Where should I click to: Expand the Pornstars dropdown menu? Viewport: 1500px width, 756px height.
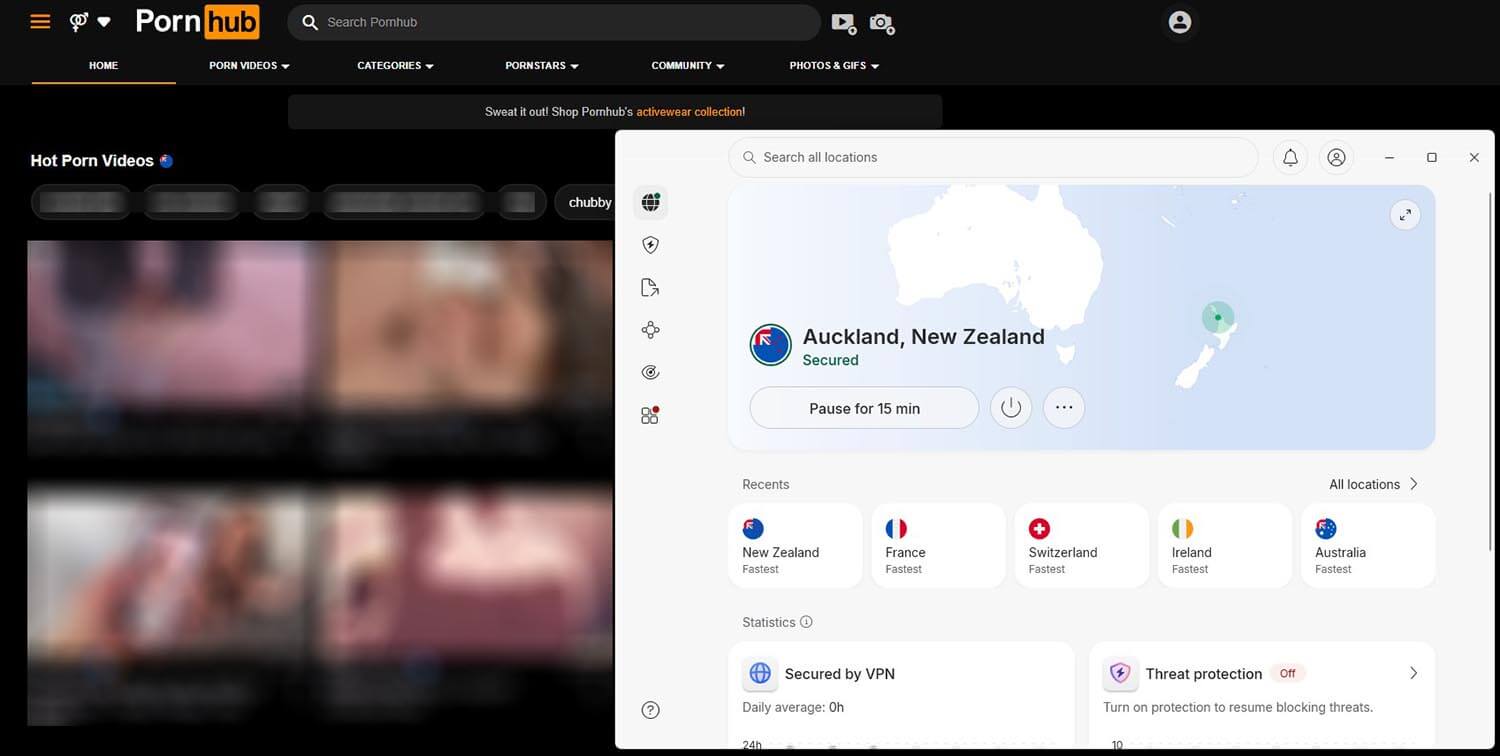click(x=542, y=66)
